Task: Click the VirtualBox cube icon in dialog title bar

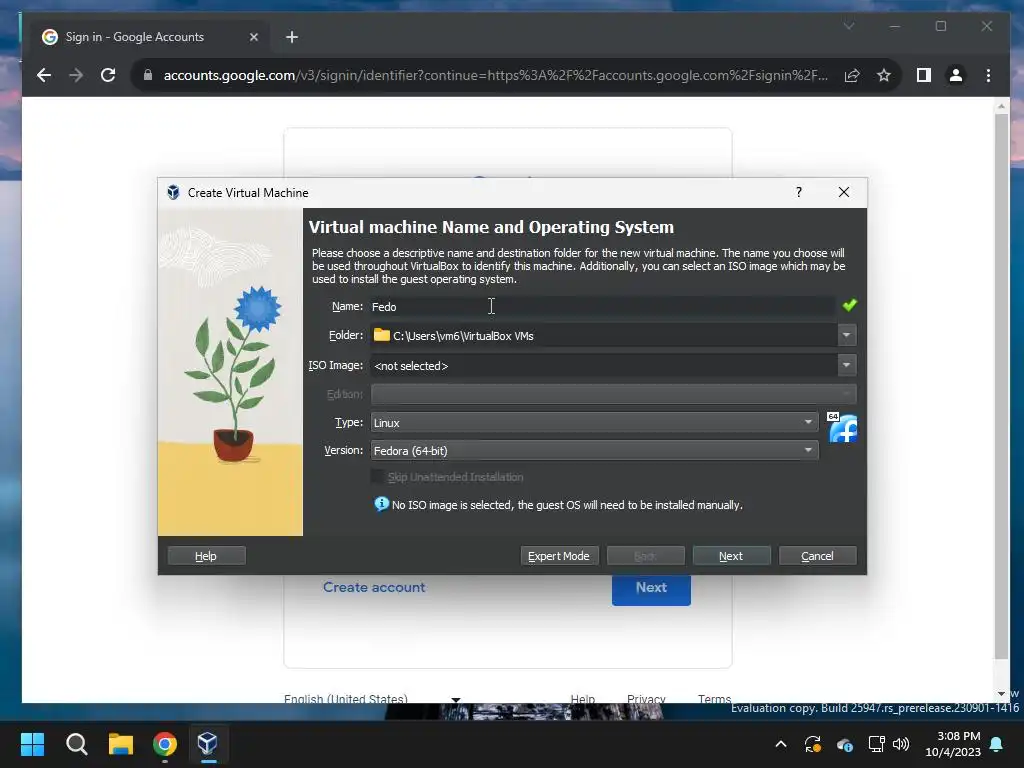Action: pos(173,192)
